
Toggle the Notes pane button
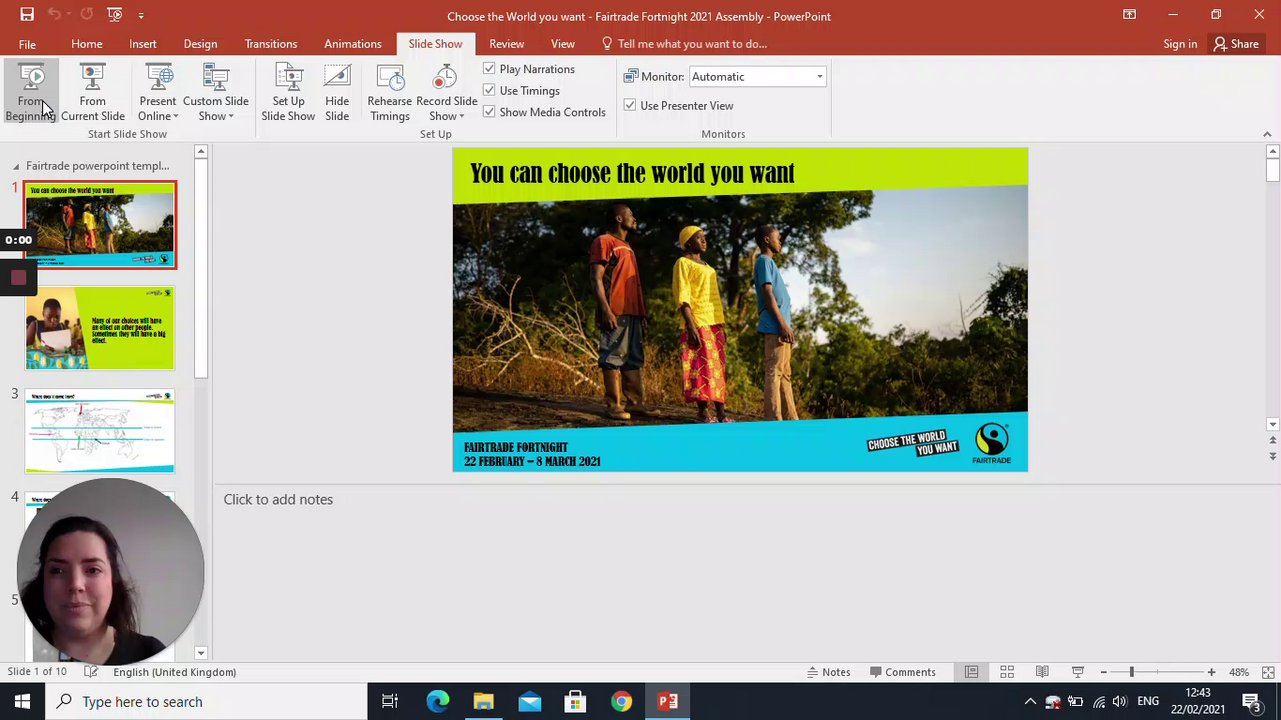829,672
